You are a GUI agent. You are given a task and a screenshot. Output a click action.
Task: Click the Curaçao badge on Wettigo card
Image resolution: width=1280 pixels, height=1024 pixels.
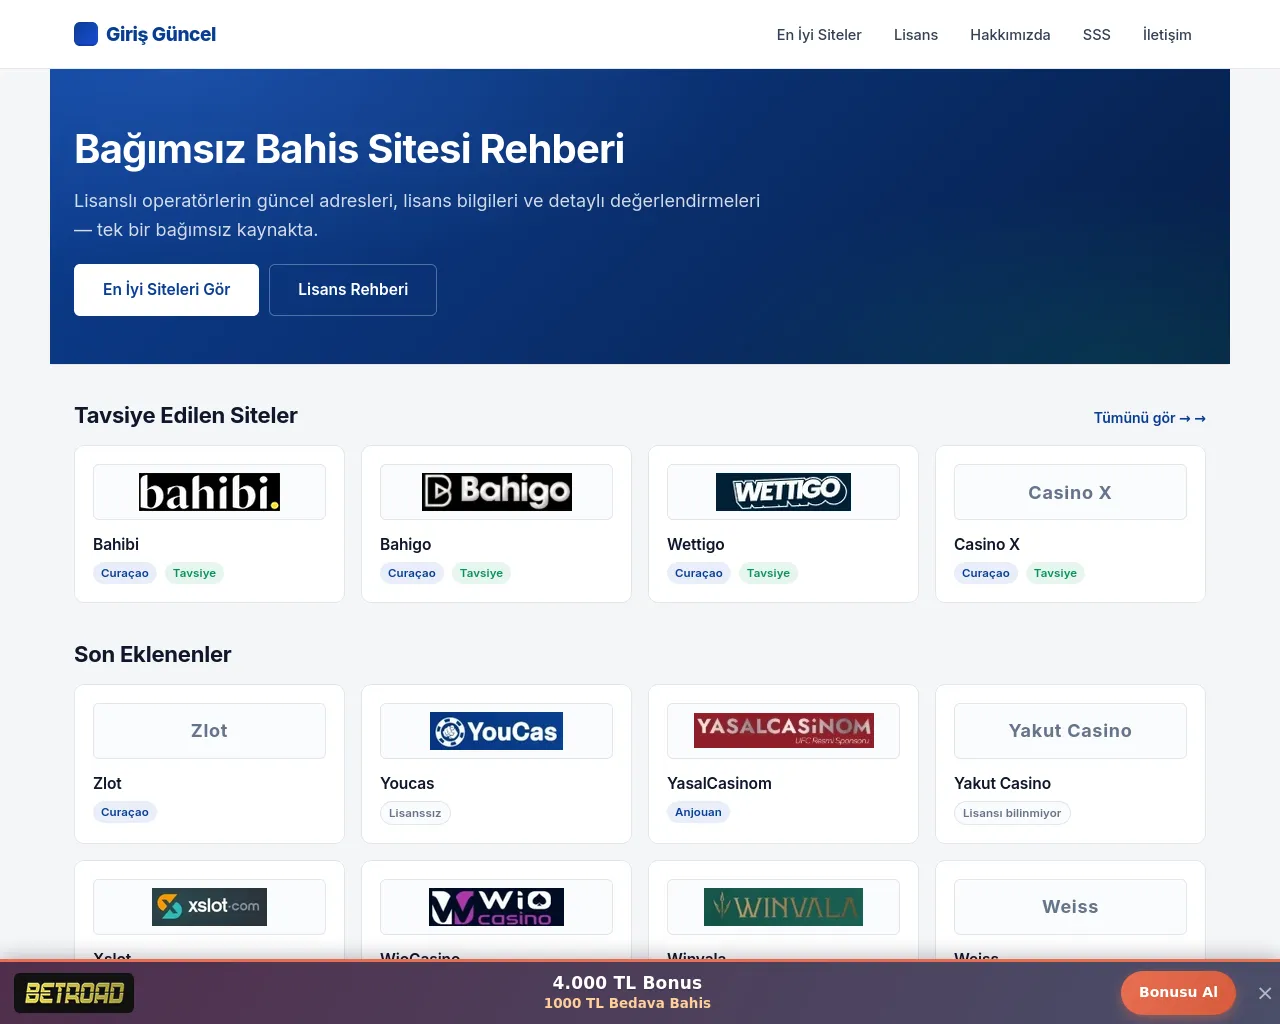699,573
